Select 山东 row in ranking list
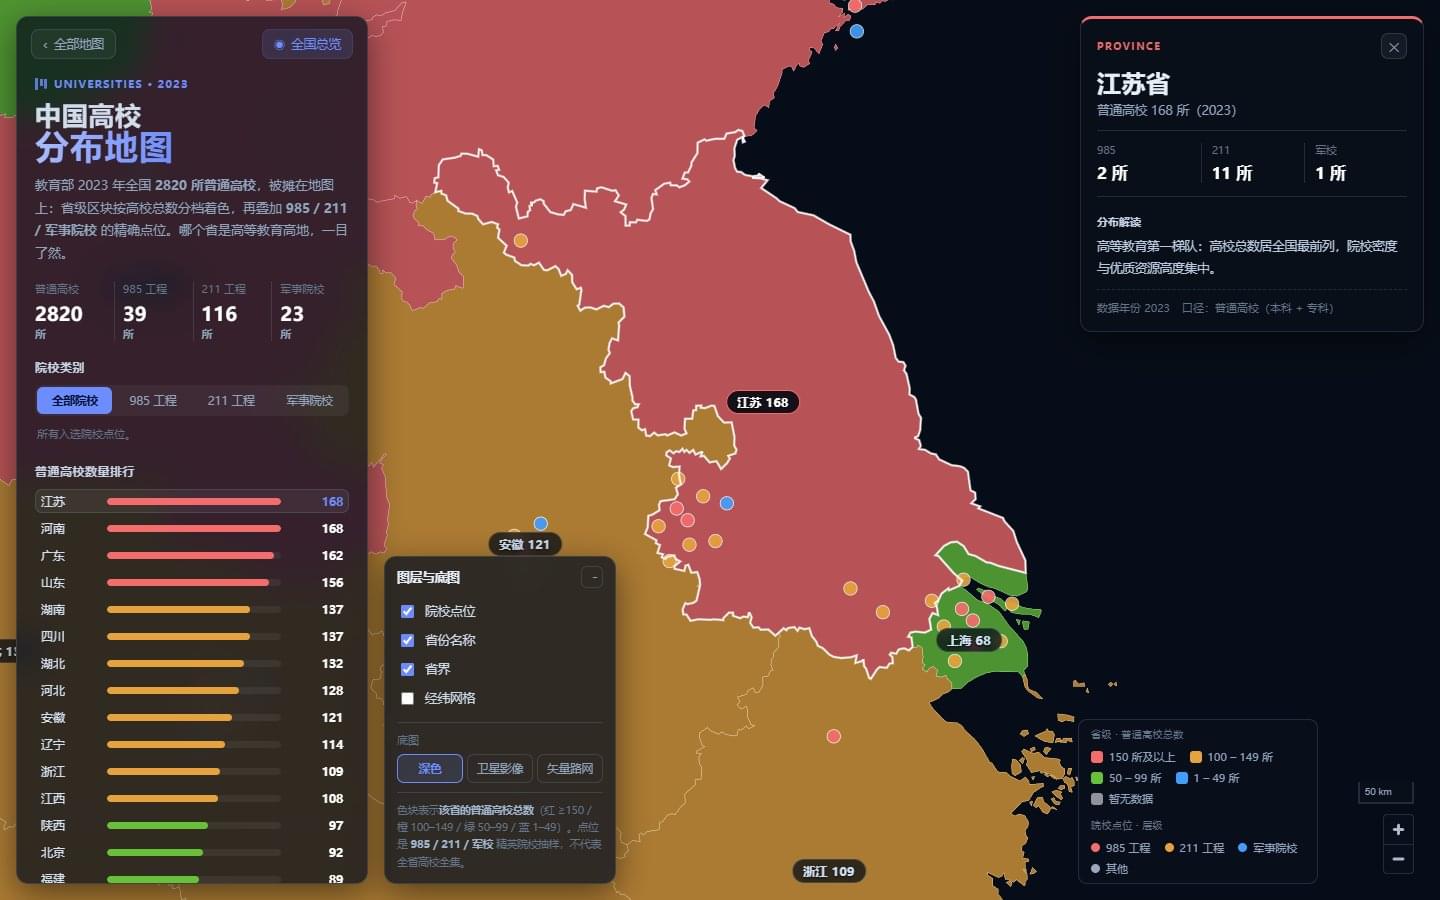1440x900 pixels. 192,582
